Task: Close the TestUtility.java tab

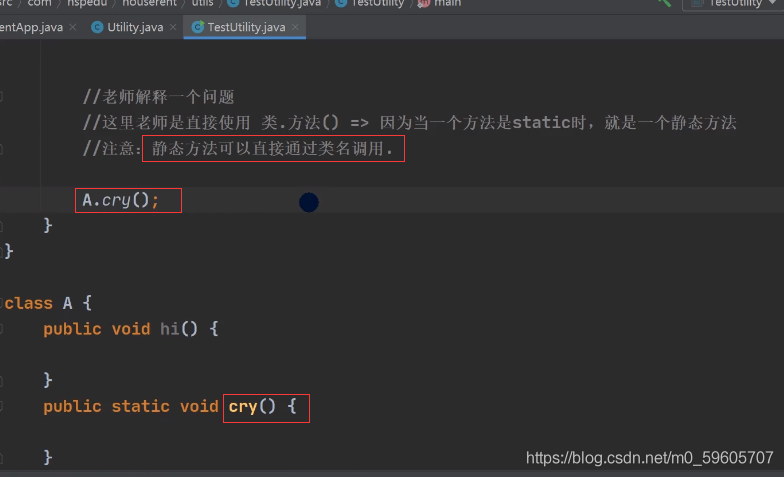Action: (295, 27)
